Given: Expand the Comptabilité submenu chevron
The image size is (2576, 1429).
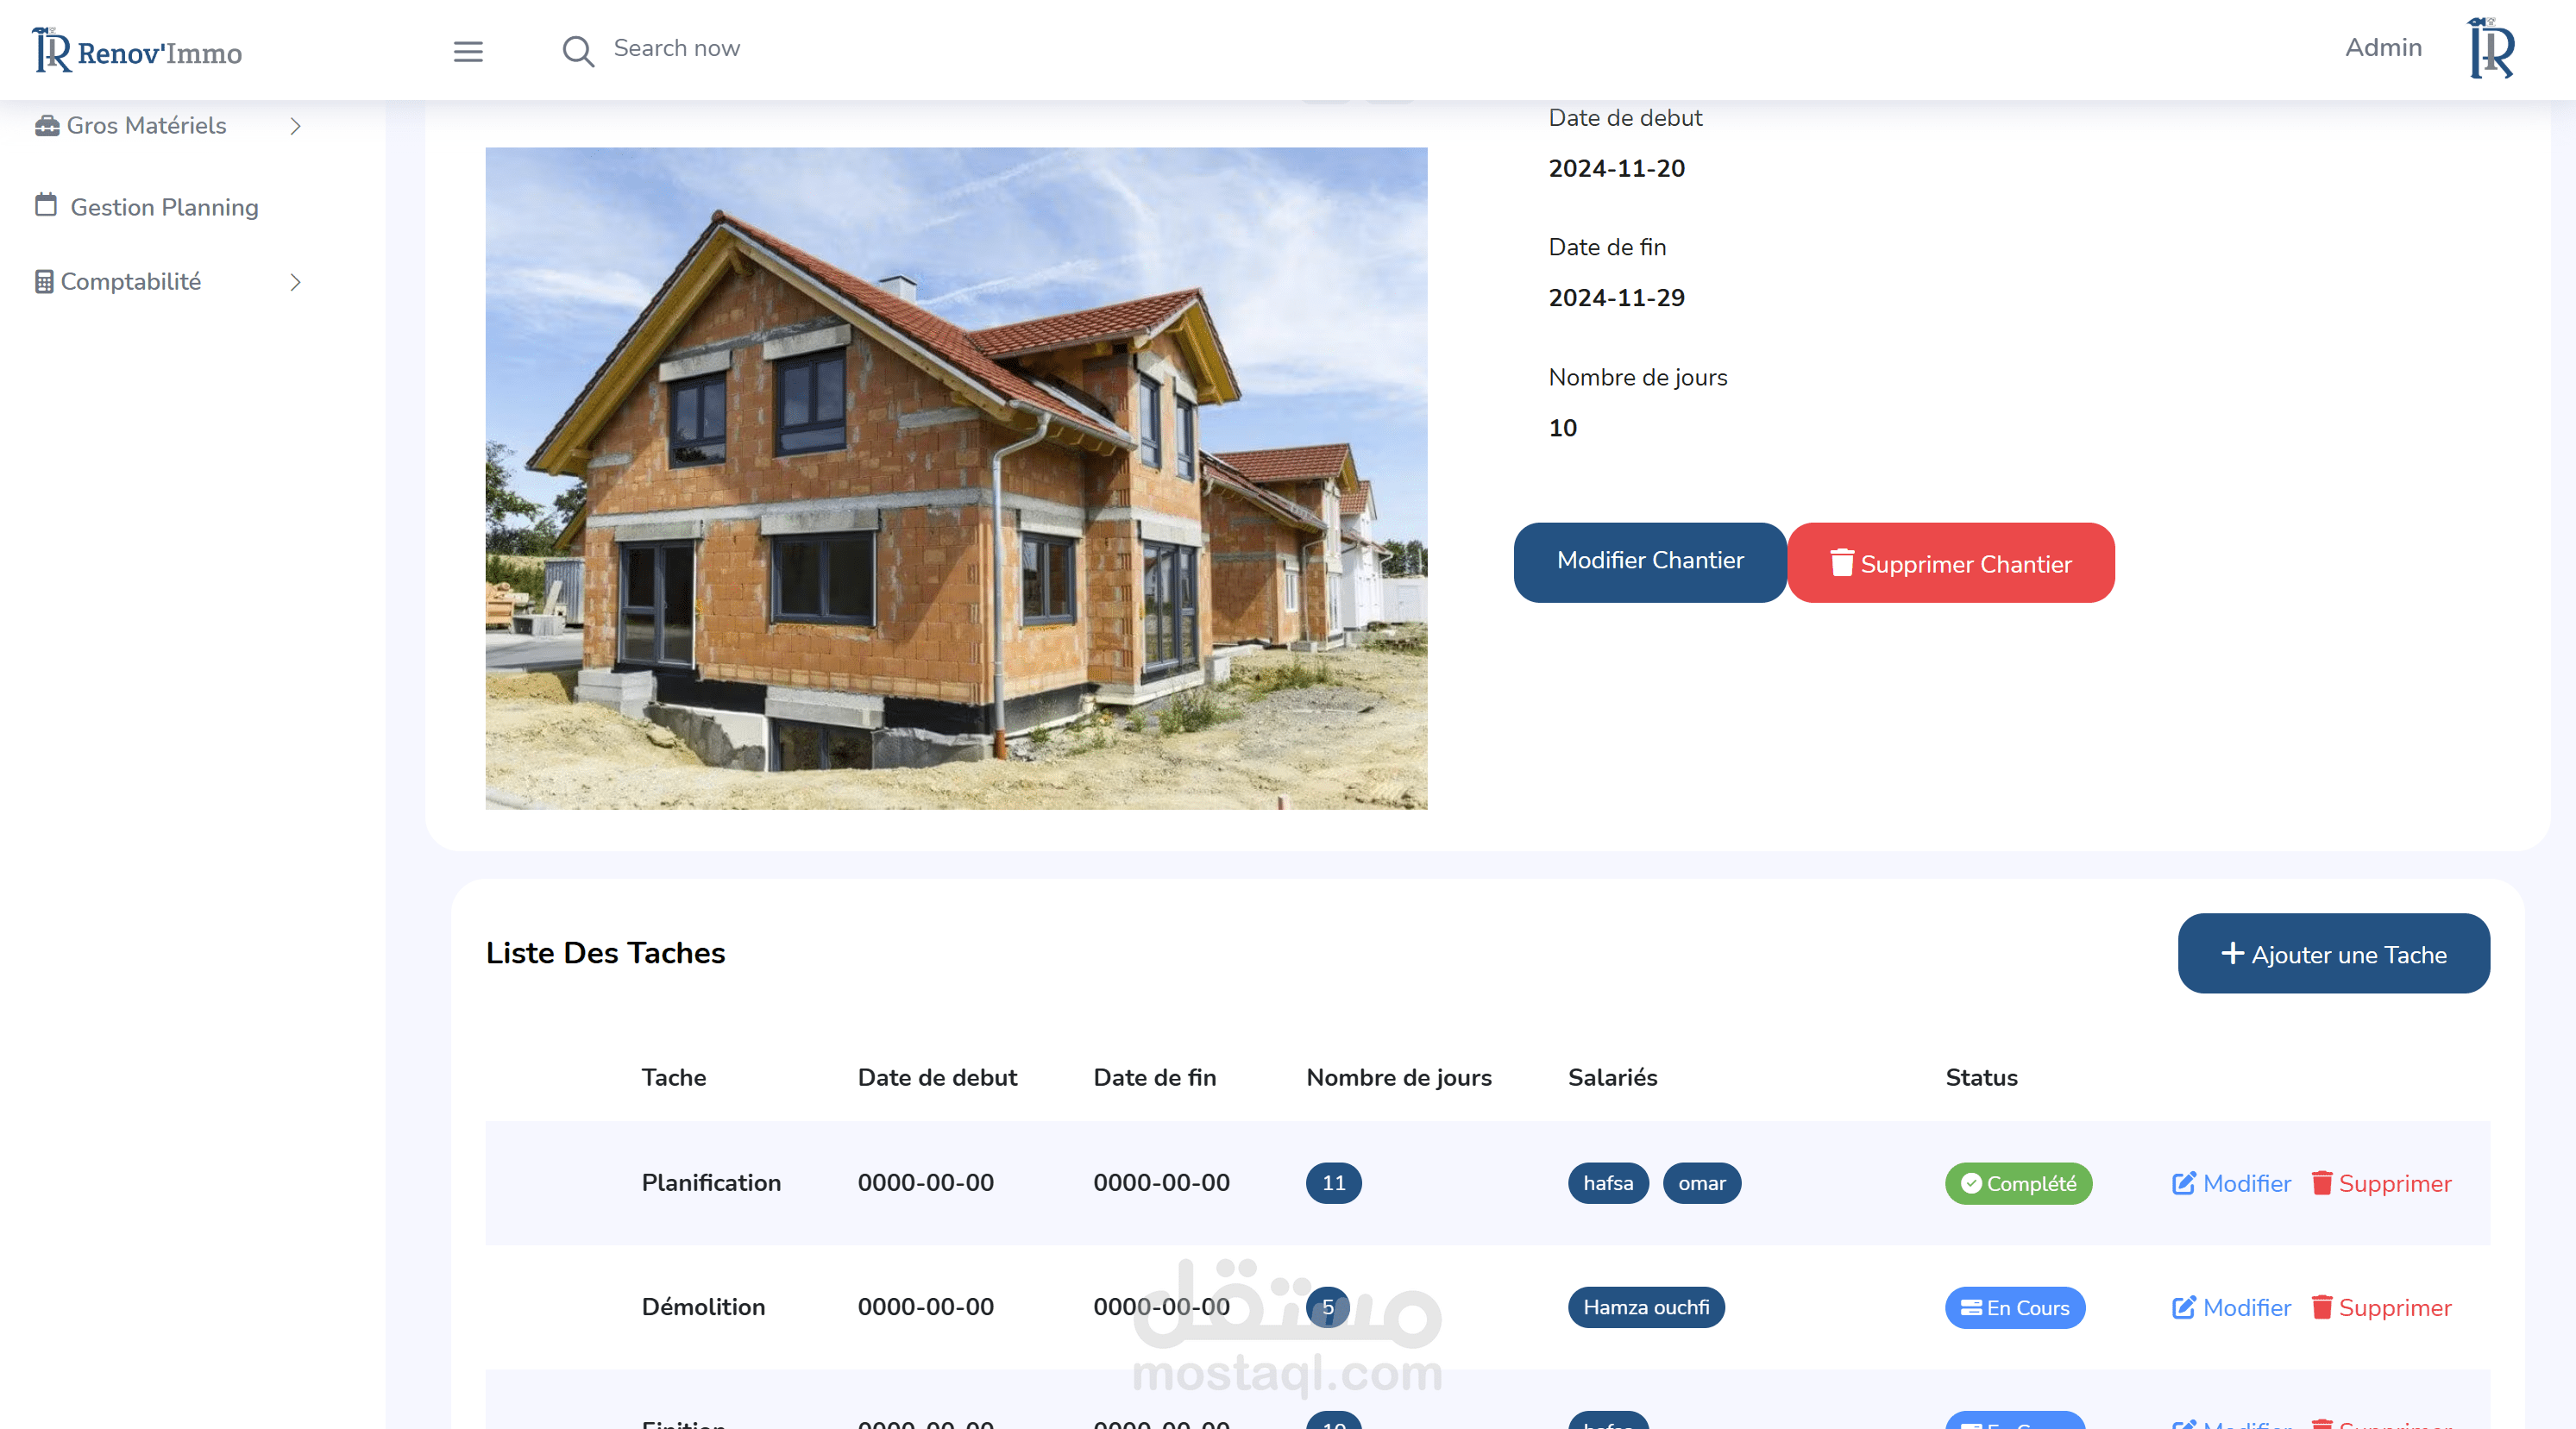Looking at the screenshot, I should [295, 282].
